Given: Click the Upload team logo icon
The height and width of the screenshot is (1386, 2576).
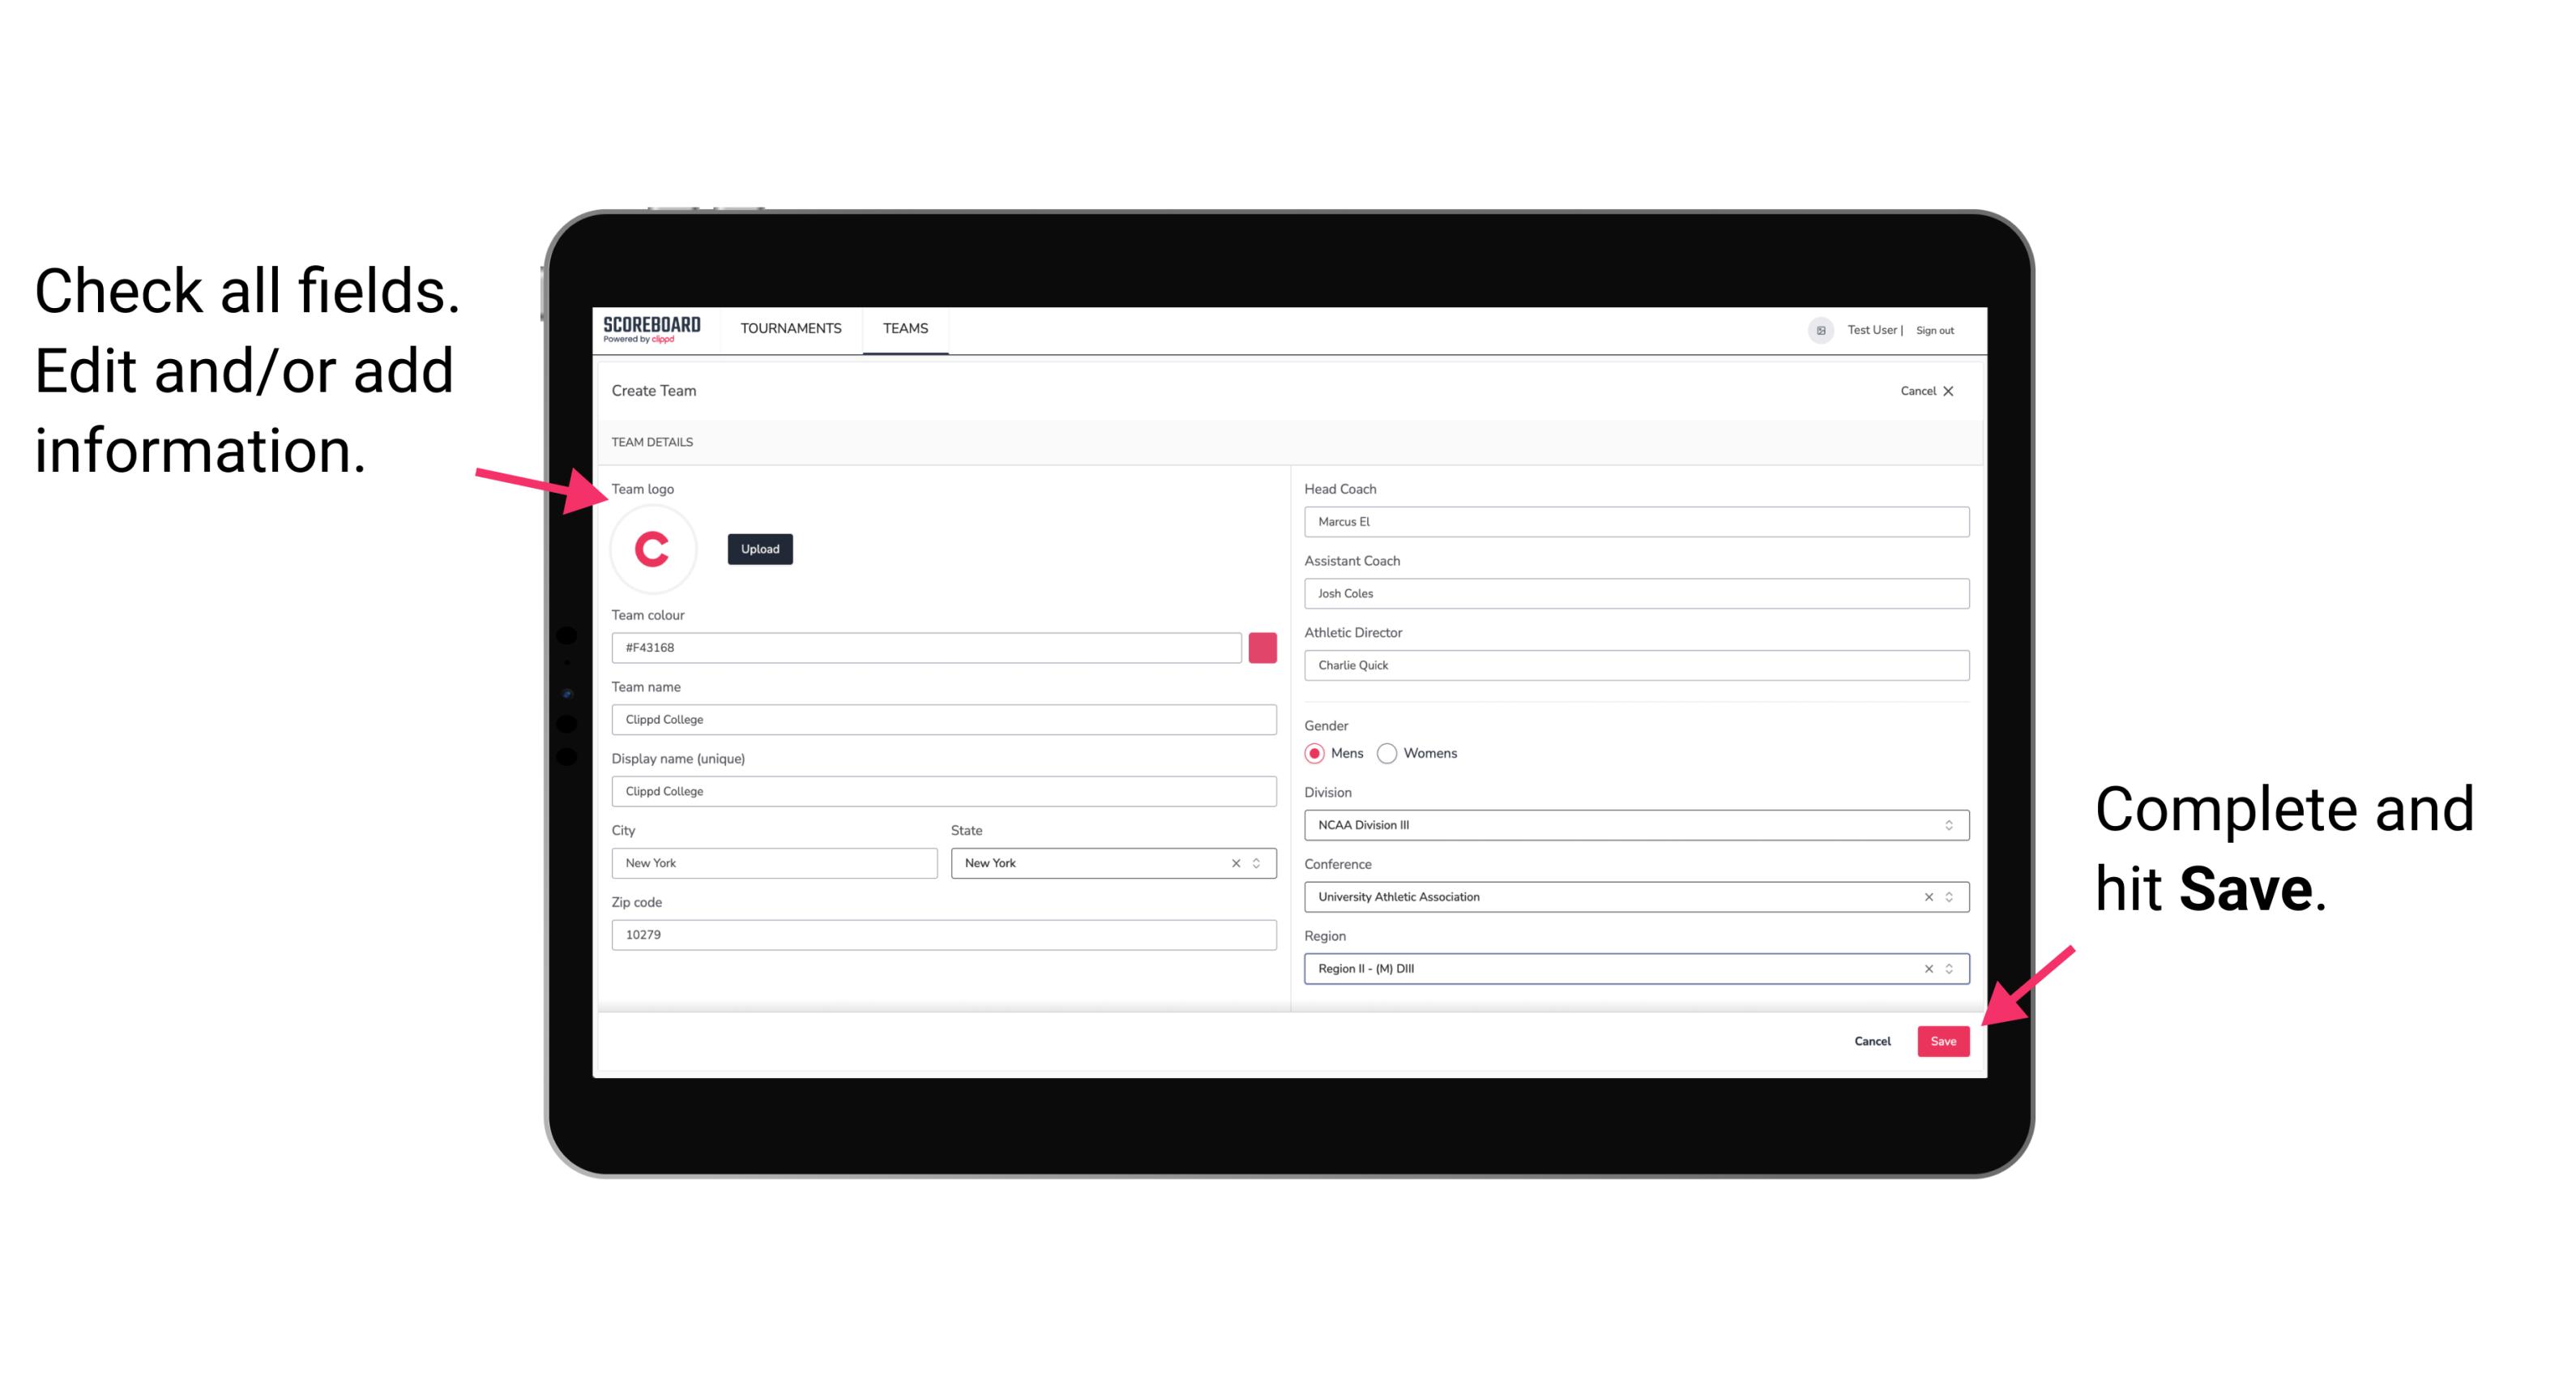Looking at the screenshot, I should click(x=759, y=548).
